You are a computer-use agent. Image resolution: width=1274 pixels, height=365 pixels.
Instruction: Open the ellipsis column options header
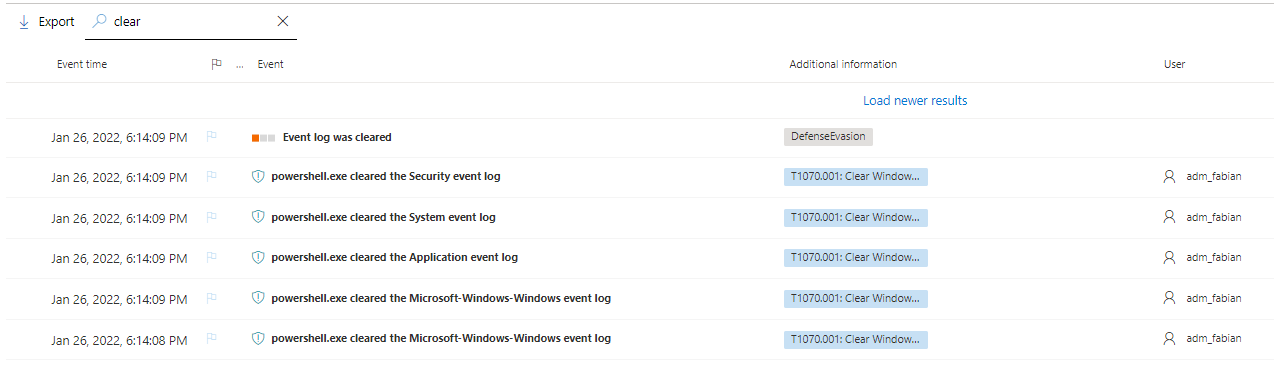click(240, 65)
